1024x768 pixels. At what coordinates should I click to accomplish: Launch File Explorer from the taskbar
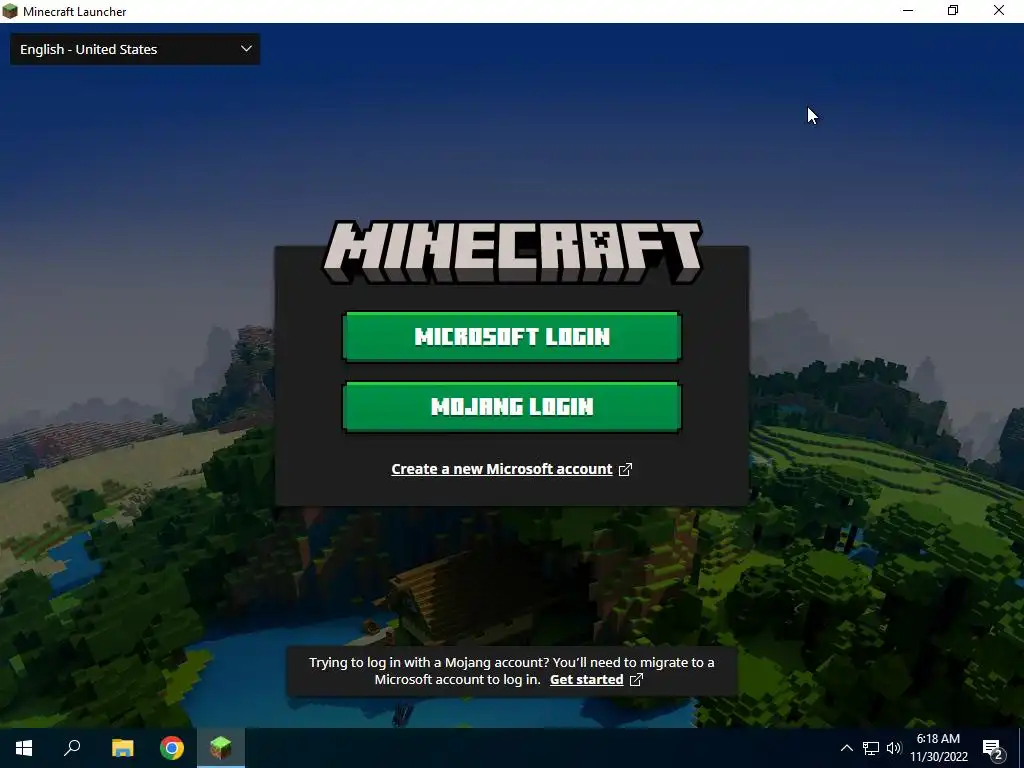pyautogui.click(x=122, y=748)
